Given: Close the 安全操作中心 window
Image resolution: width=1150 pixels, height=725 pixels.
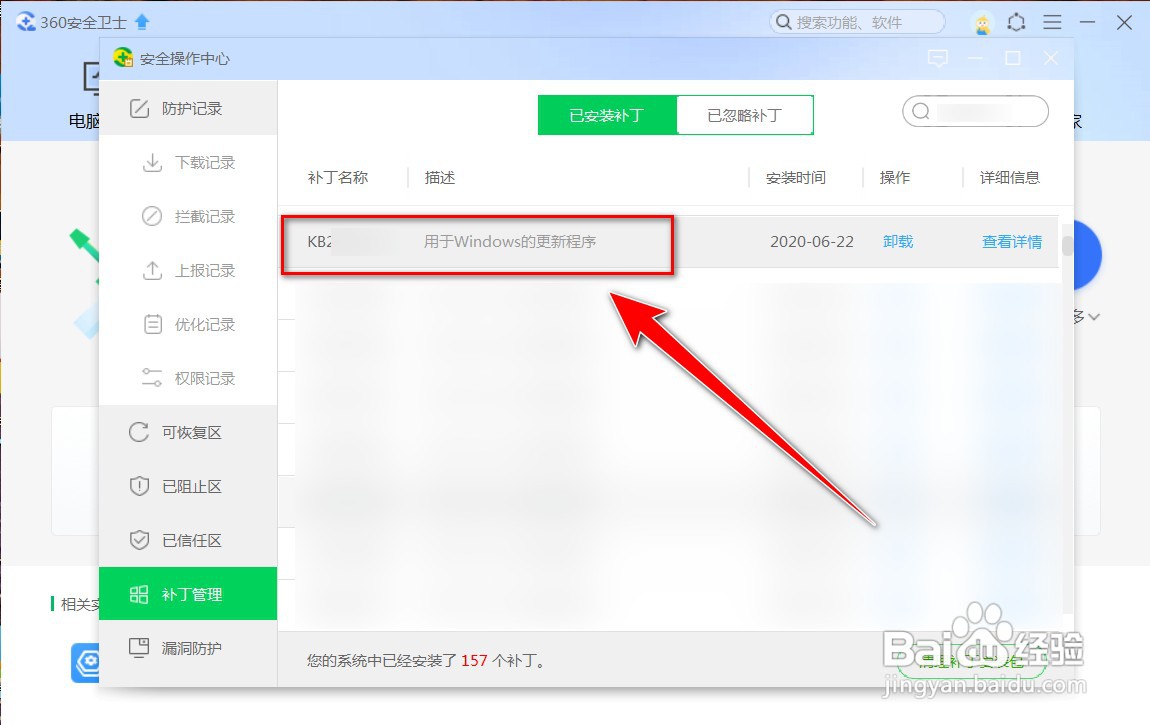Looking at the screenshot, I should click(x=1051, y=59).
